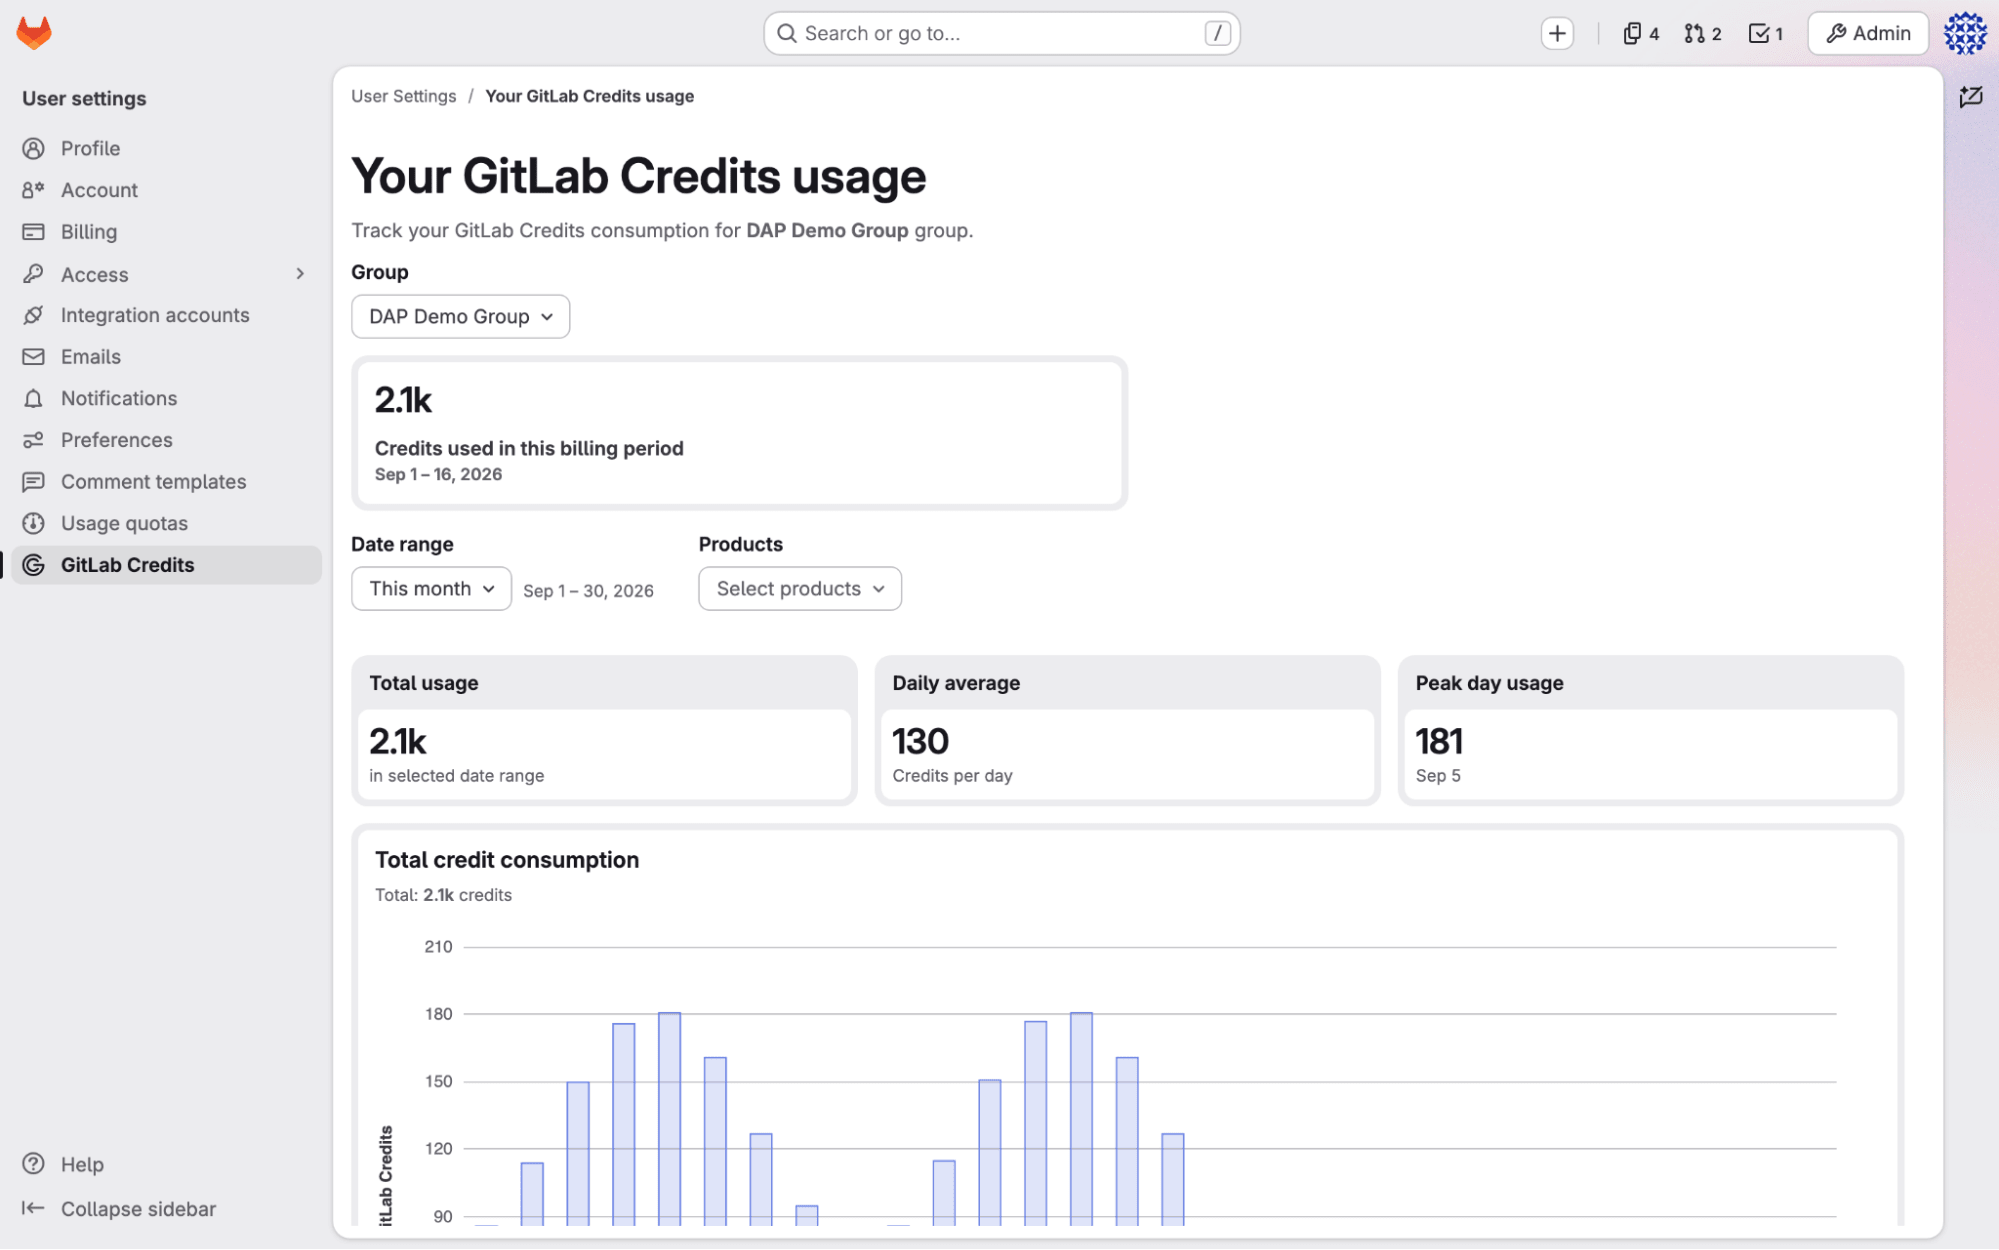Click the Comment templates icon

point(33,482)
